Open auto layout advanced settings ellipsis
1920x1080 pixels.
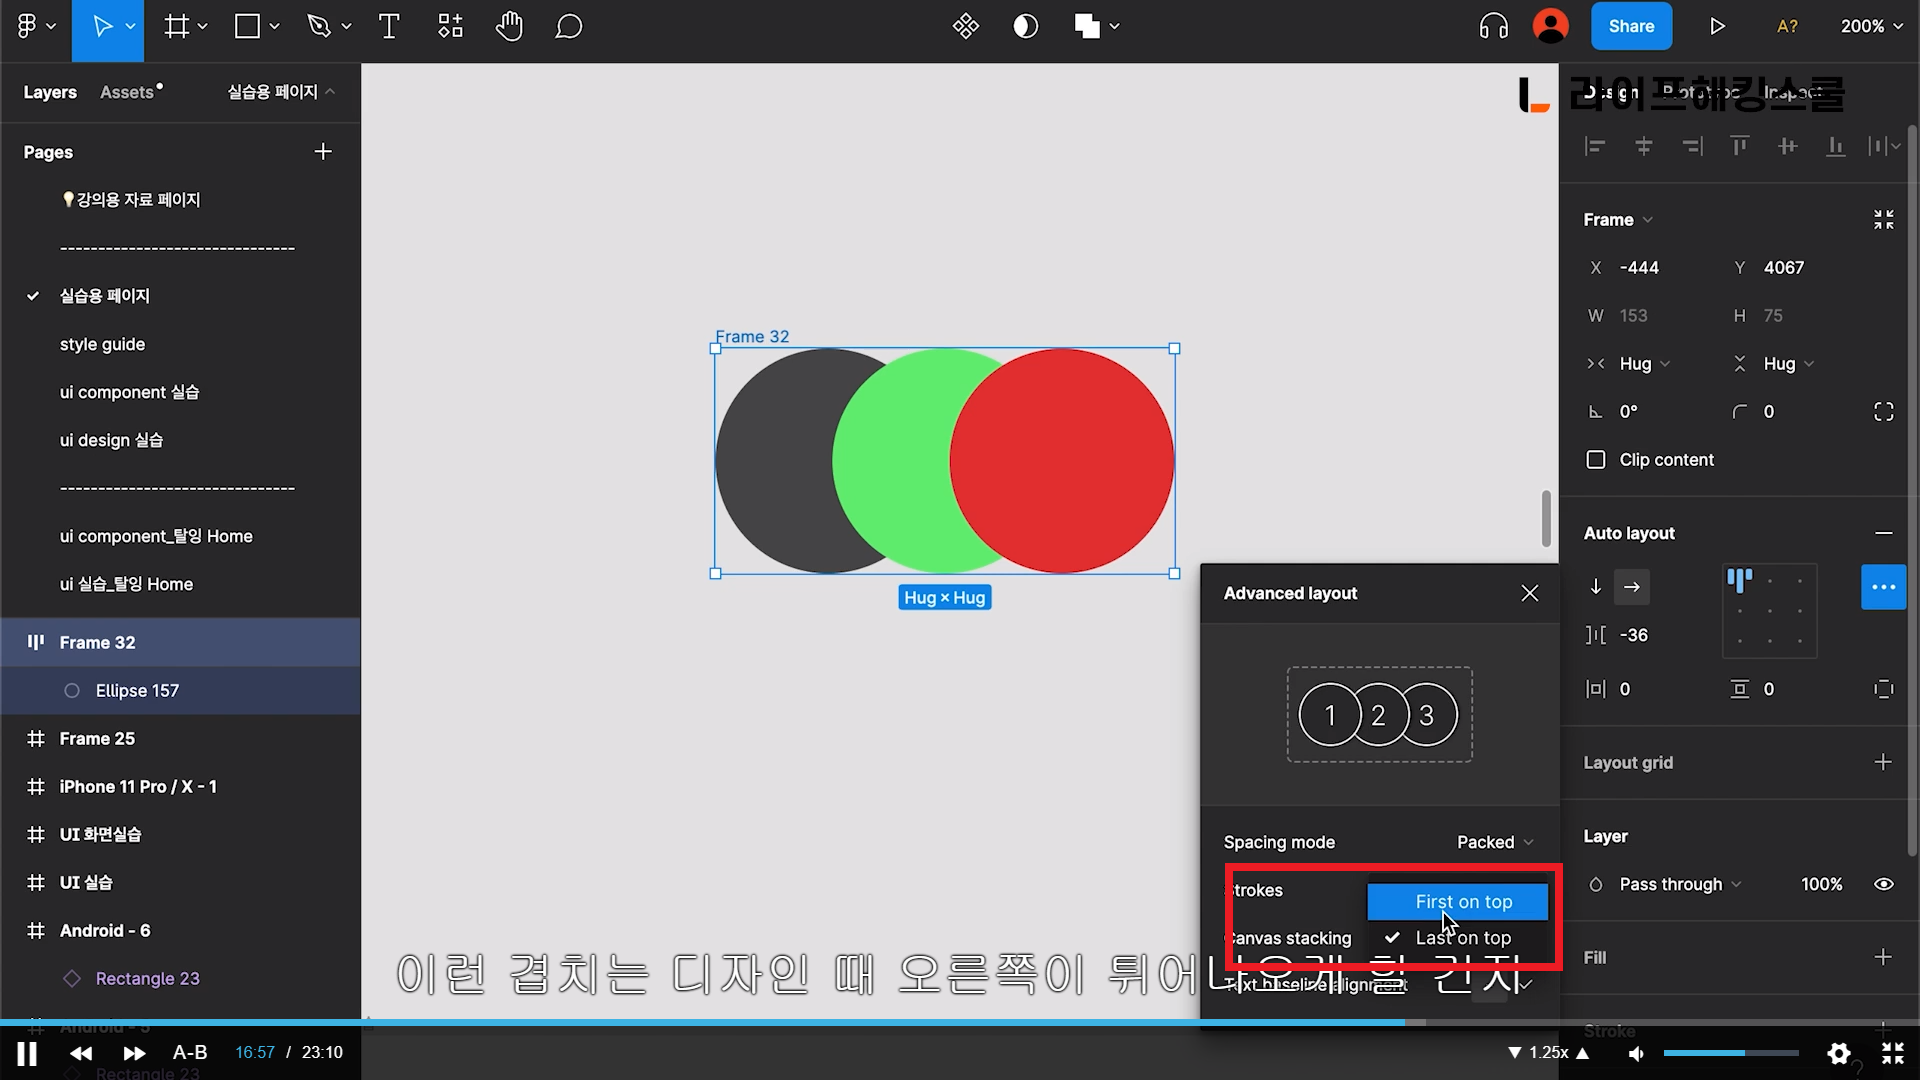coord(1883,587)
